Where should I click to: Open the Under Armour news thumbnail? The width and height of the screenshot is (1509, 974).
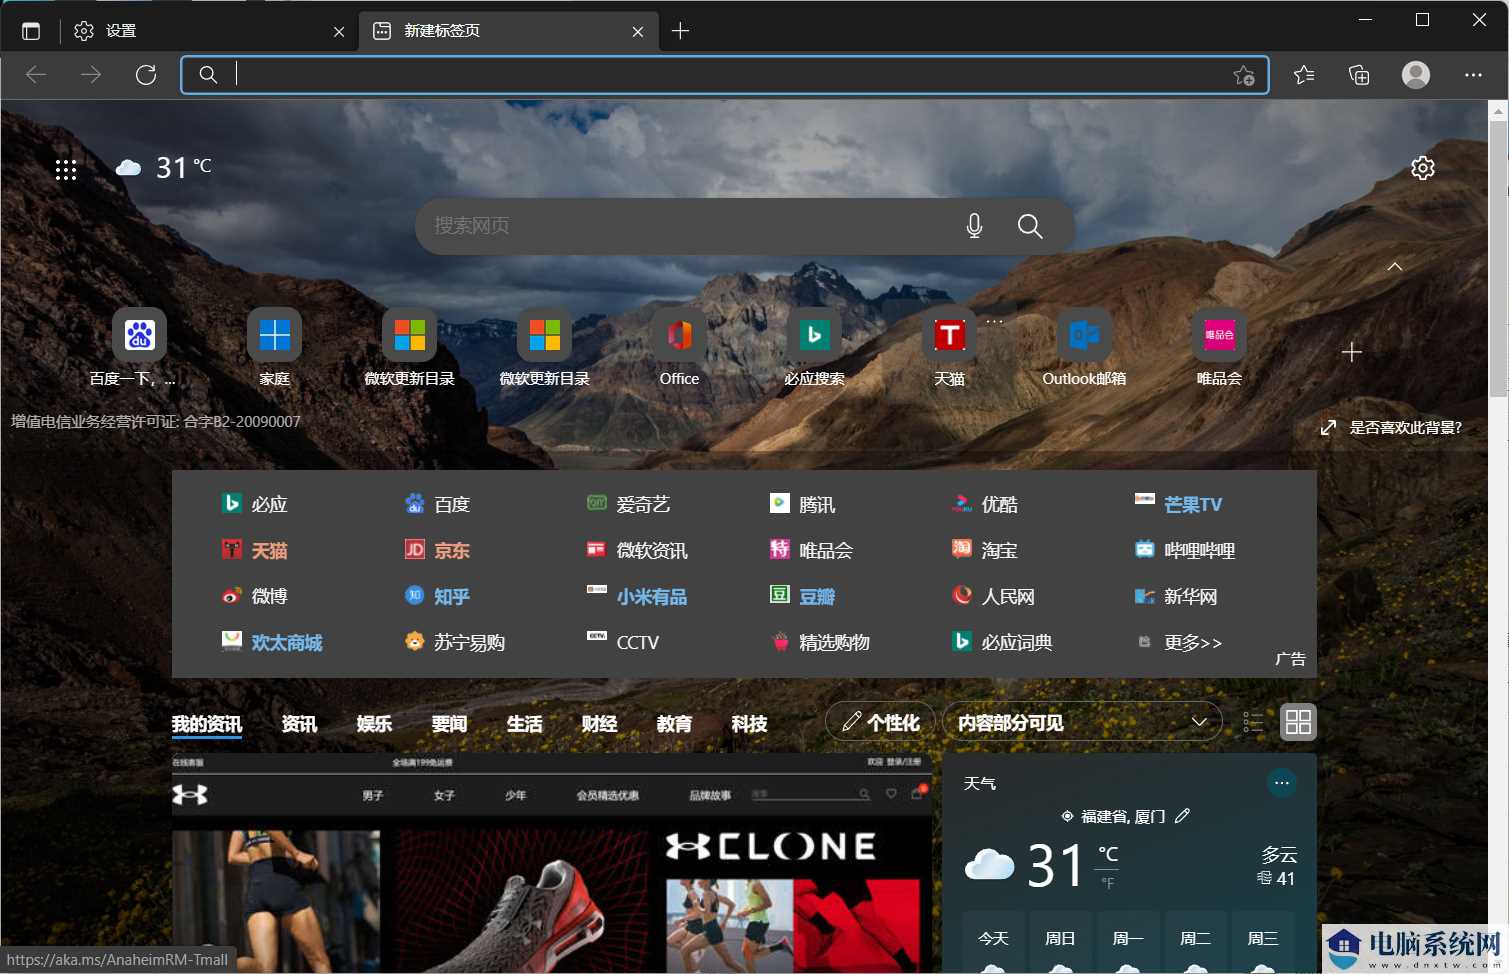pos(551,862)
